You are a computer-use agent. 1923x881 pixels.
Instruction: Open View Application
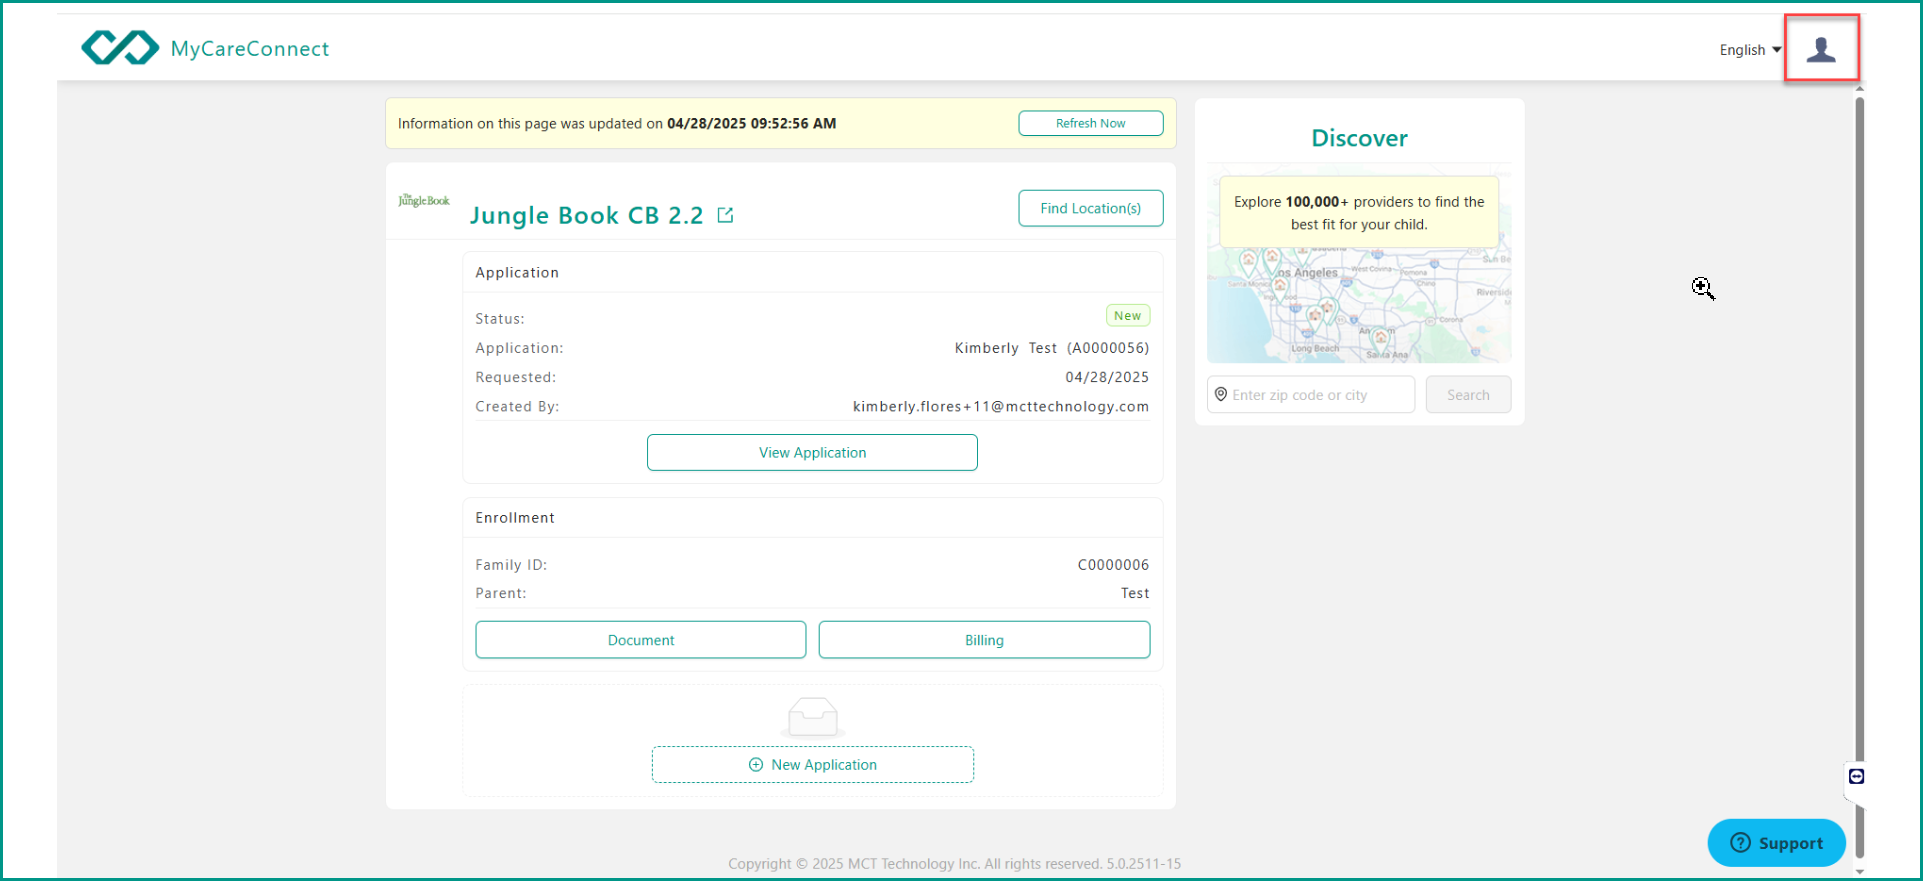812,452
